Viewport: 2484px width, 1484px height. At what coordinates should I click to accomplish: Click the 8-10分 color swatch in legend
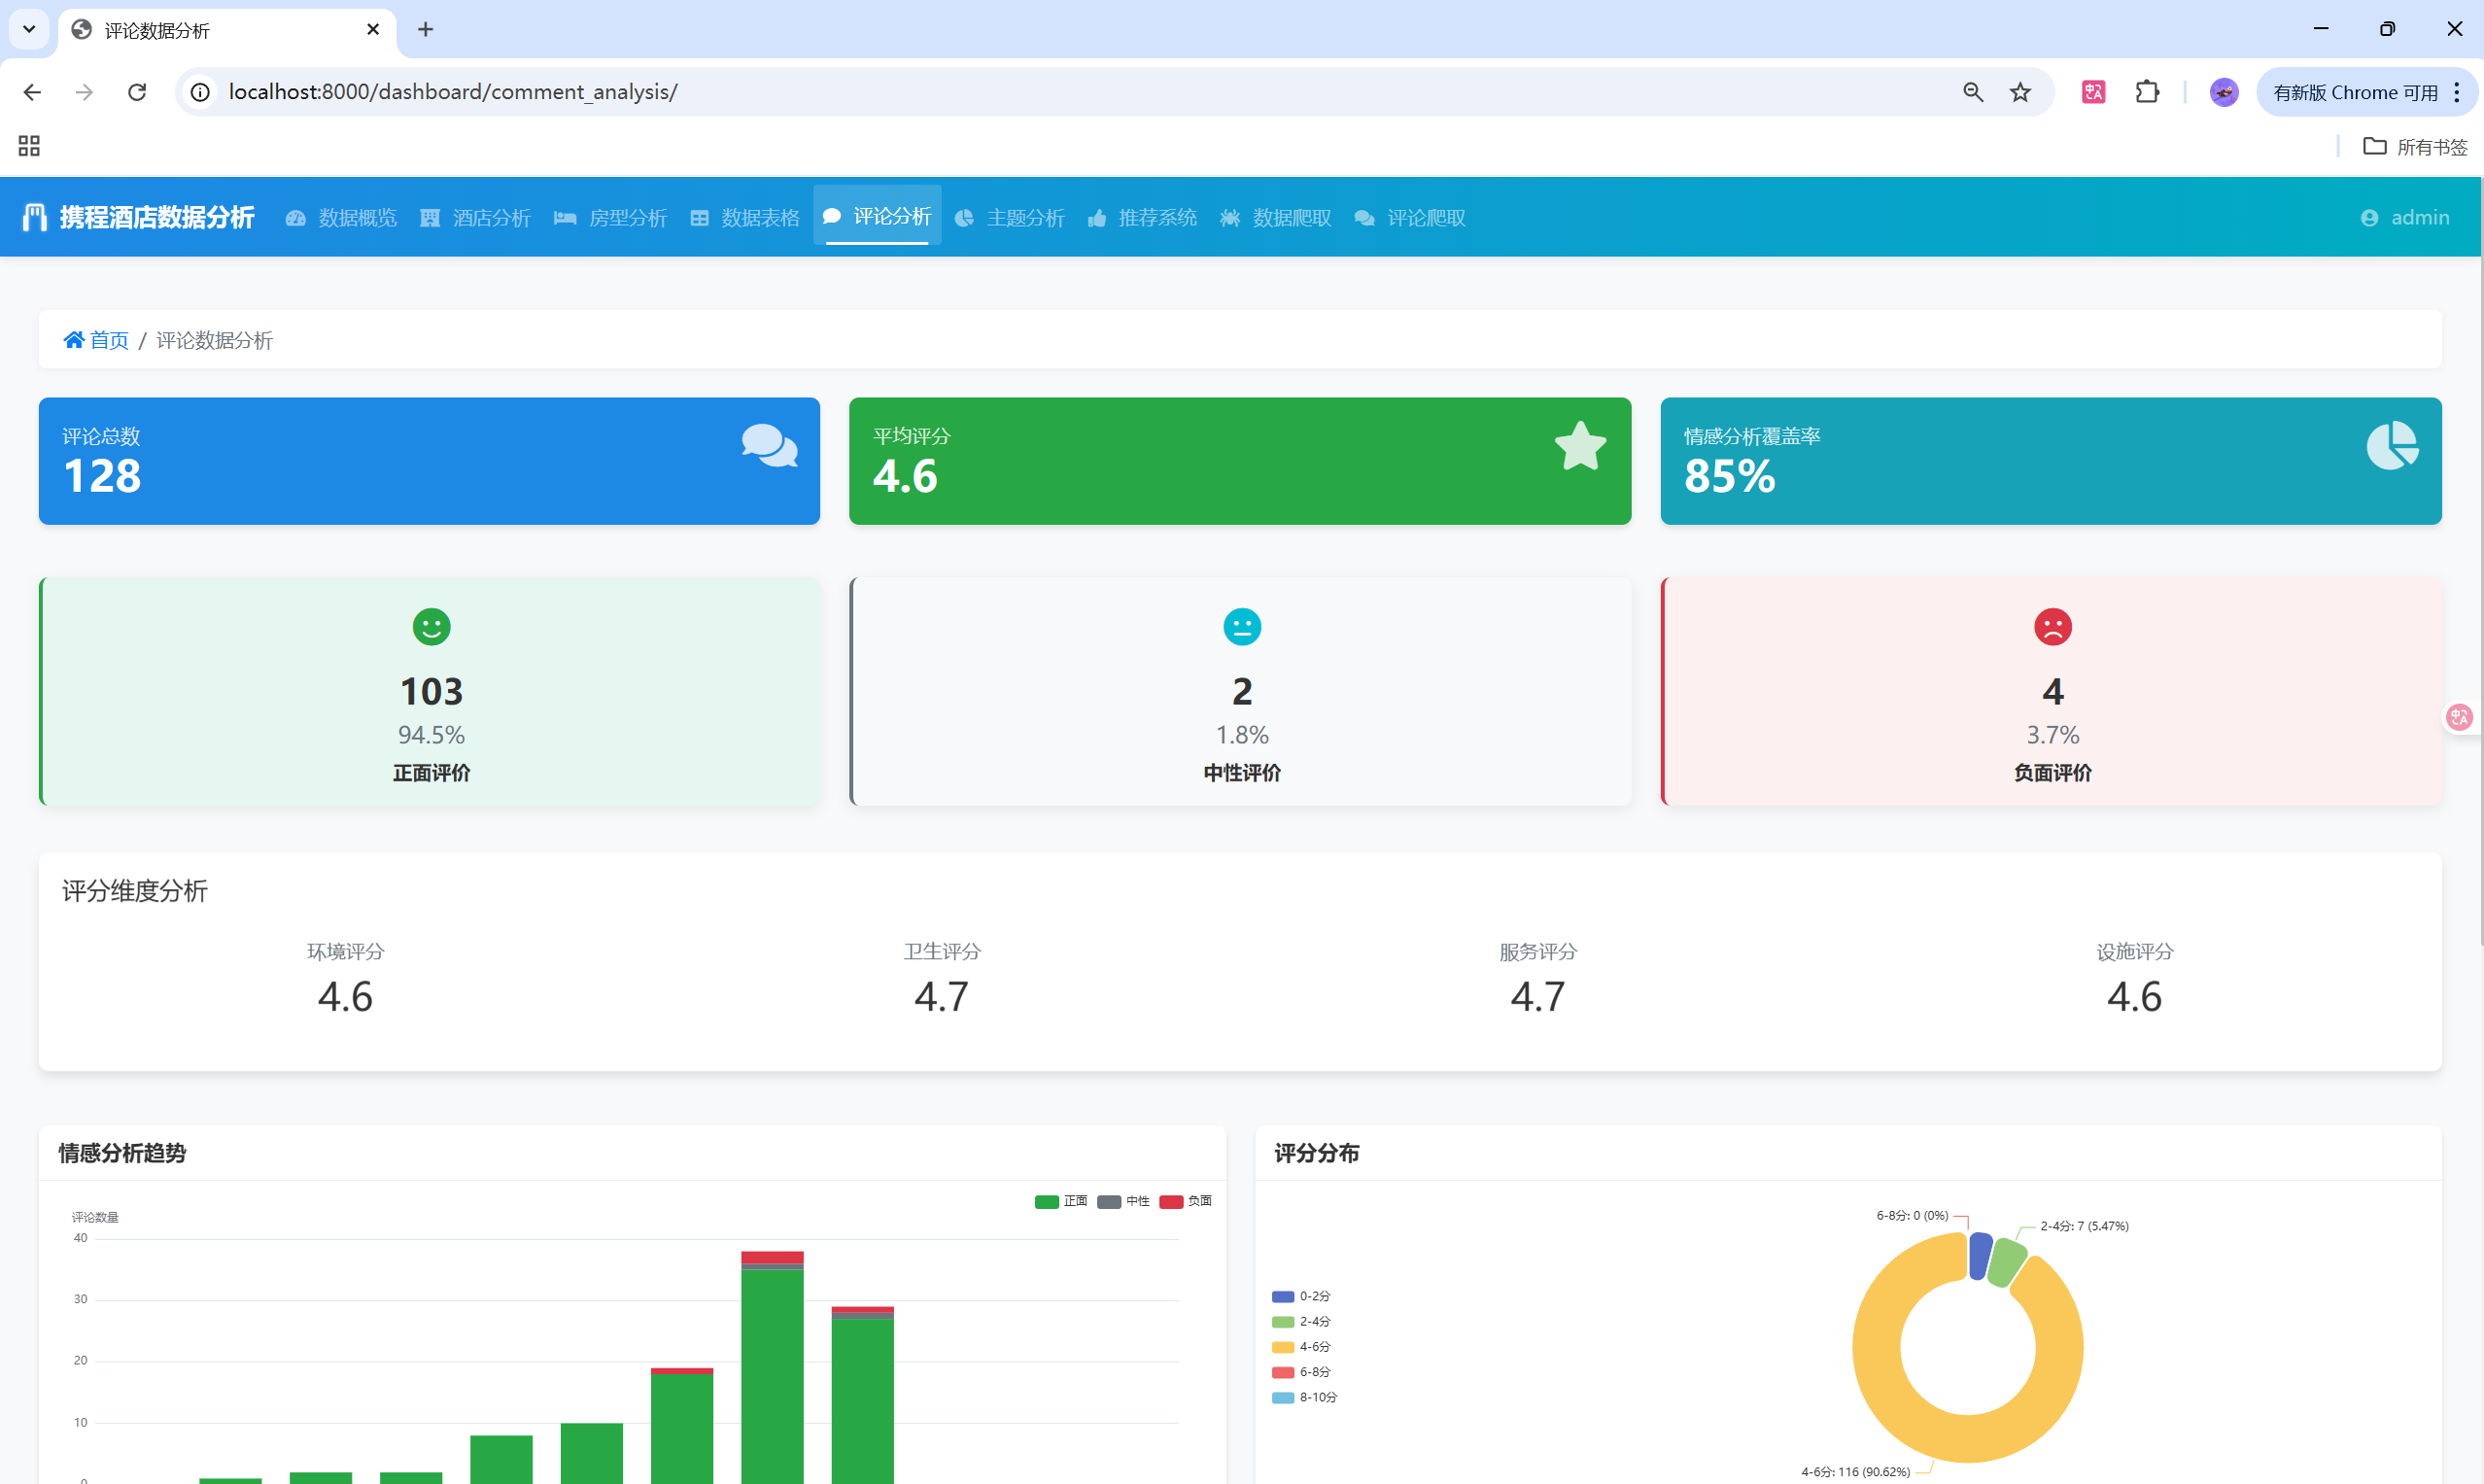pos(1282,1397)
